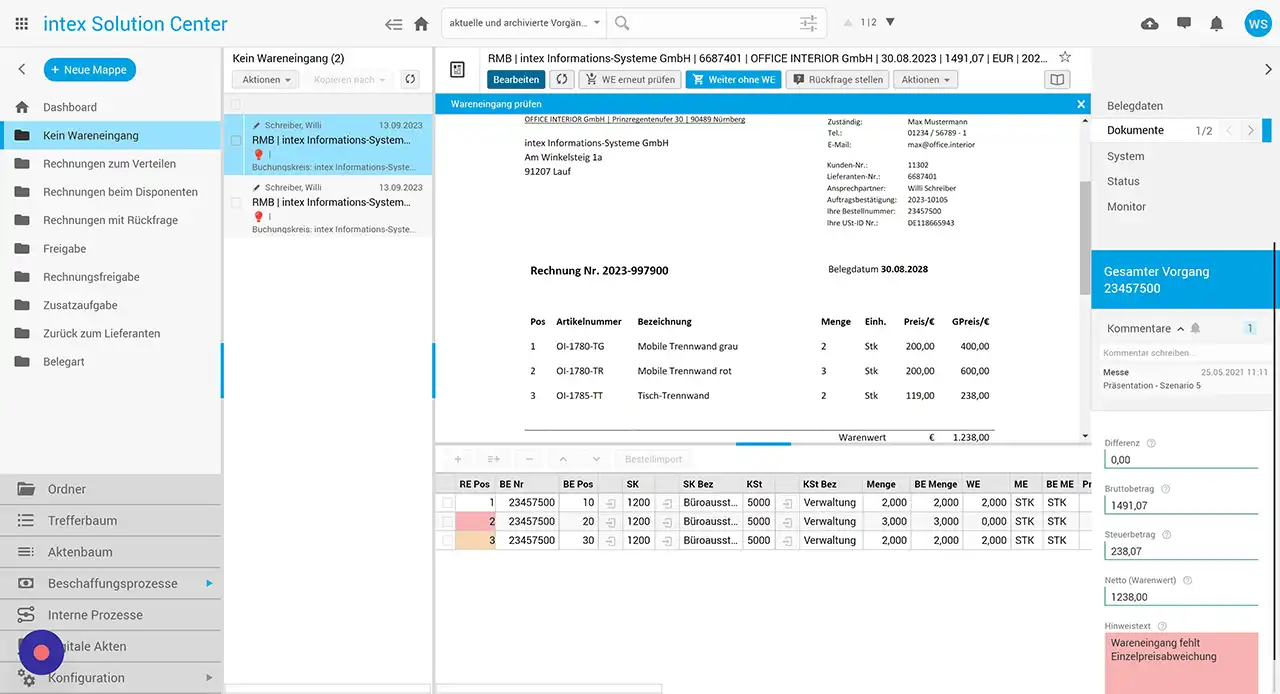1280x694 pixels.
Task: Refresh the Kein Wareneingang list
Action: click(409, 79)
